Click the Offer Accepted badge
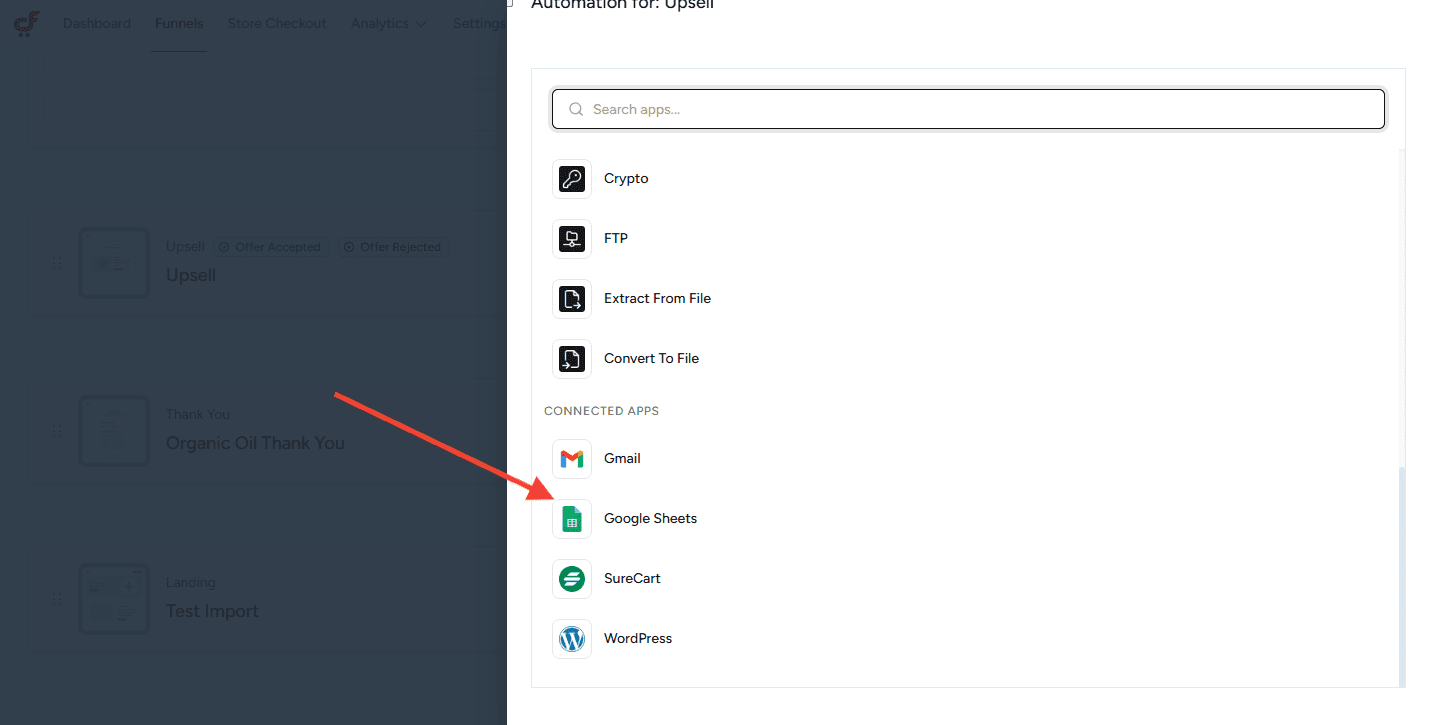 coord(270,247)
